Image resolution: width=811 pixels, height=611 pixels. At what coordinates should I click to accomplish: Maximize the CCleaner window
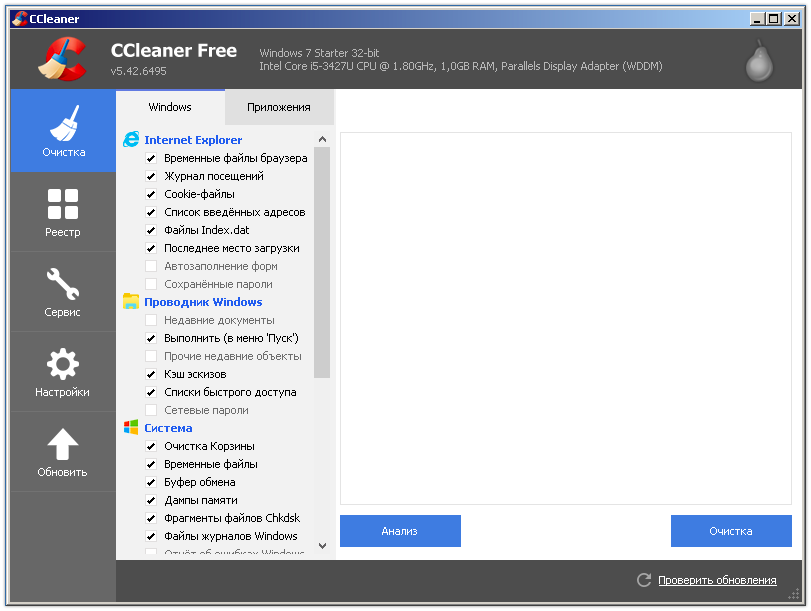point(774,19)
